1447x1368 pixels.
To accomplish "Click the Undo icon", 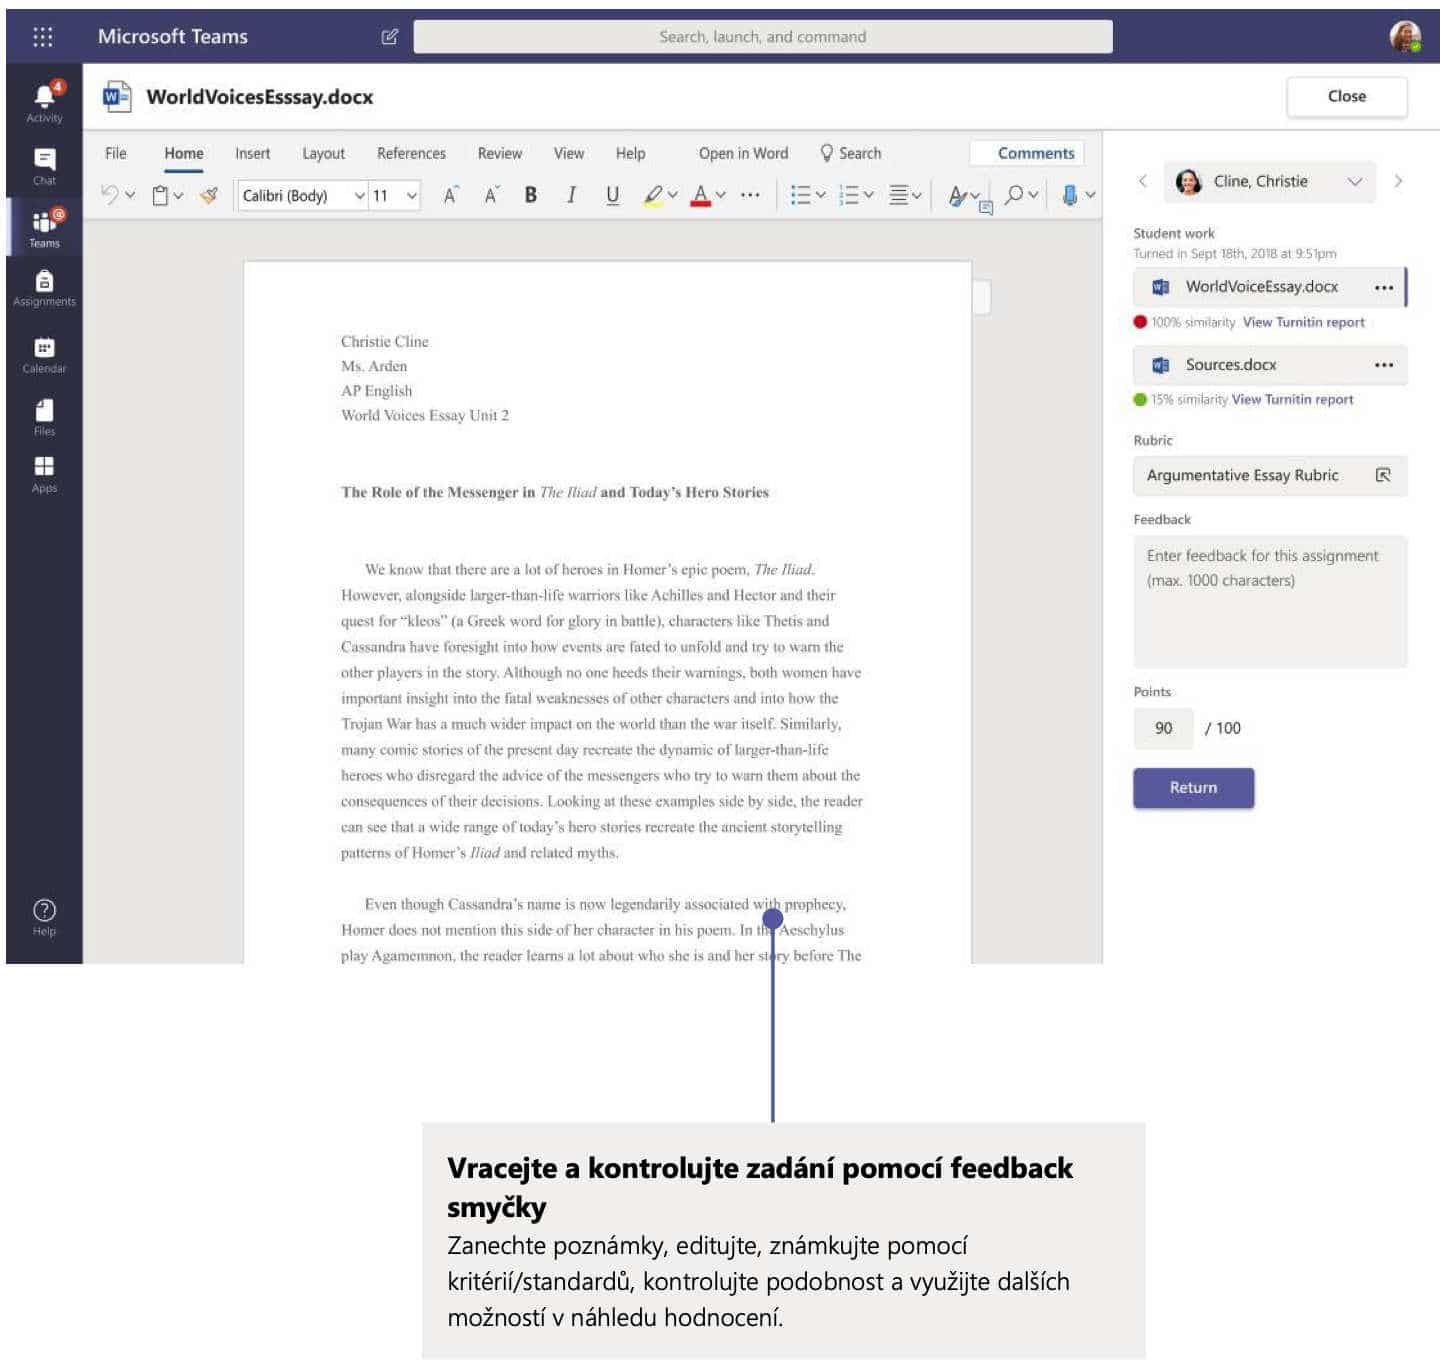I will [x=110, y=195].
